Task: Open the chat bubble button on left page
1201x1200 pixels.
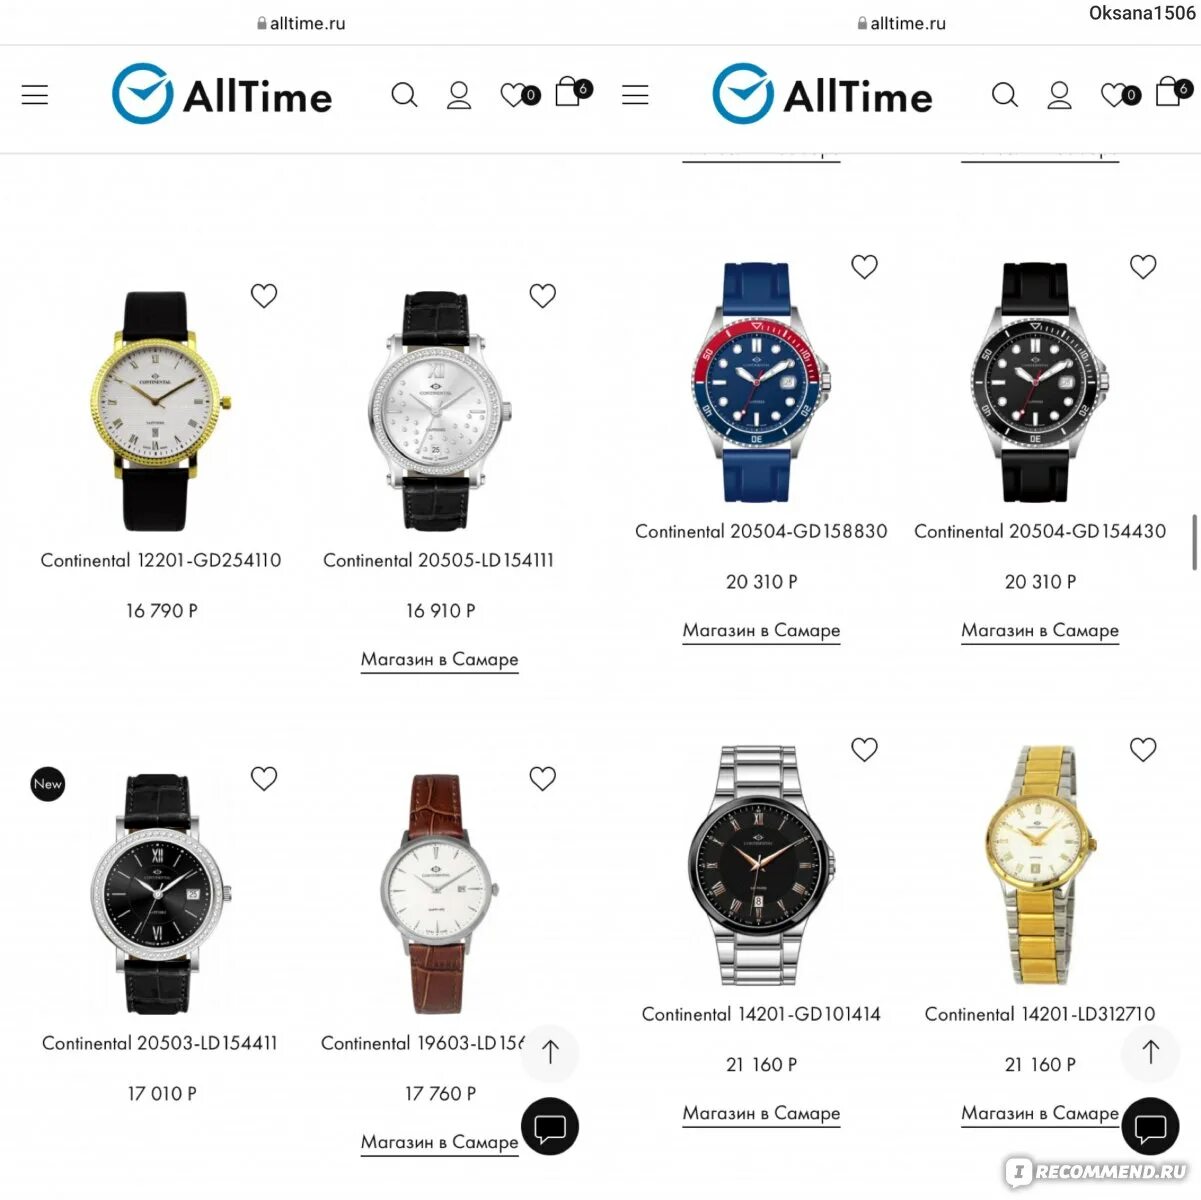Action: point(550,1126)
